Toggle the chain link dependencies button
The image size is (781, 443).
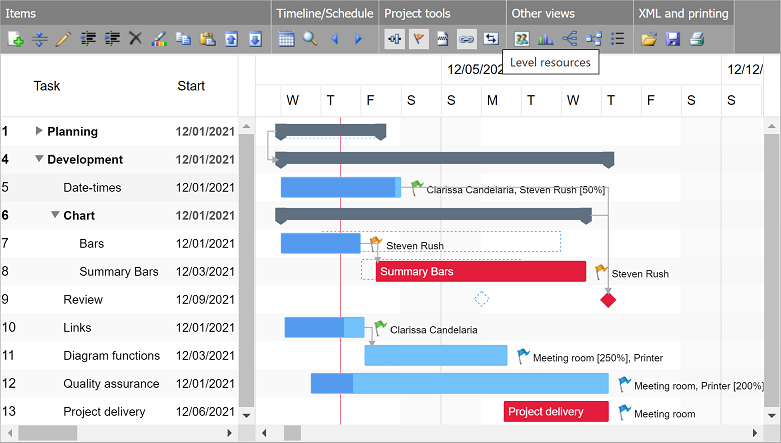[466, 39]
